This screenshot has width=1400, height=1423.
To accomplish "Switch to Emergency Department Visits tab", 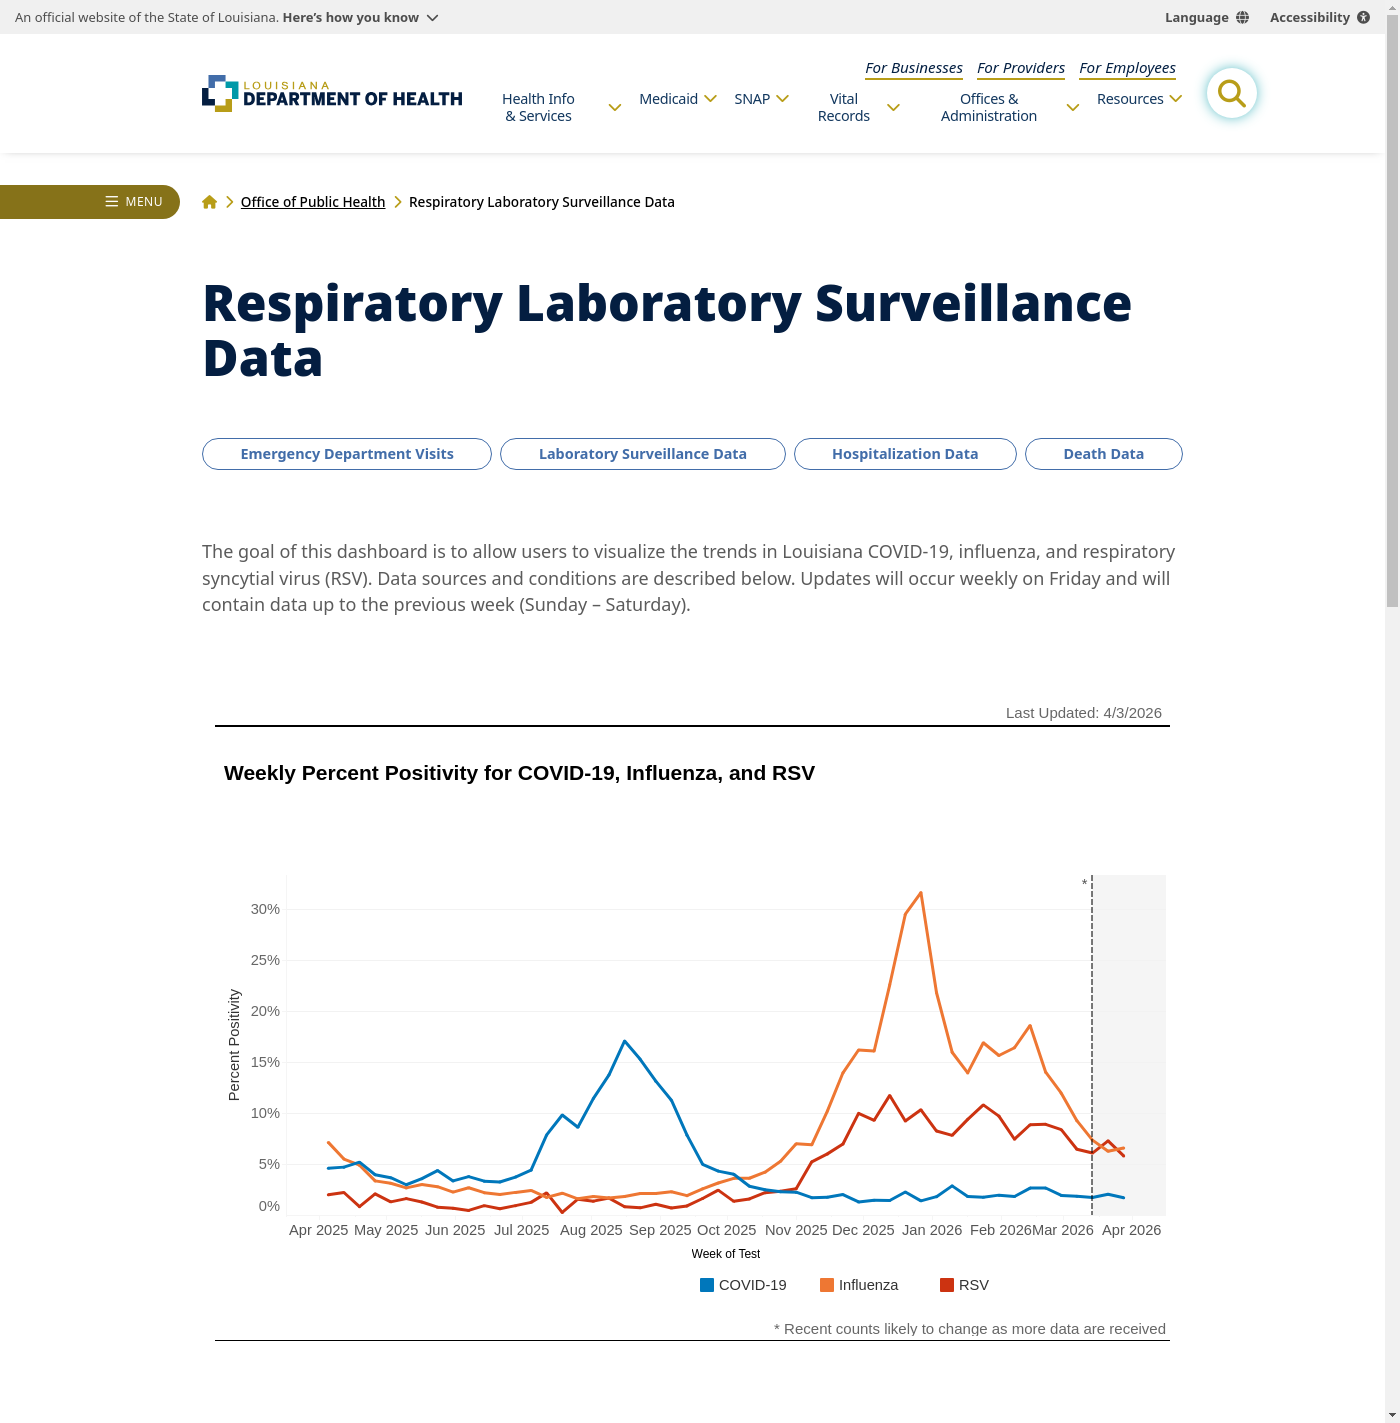I will 347,454.
